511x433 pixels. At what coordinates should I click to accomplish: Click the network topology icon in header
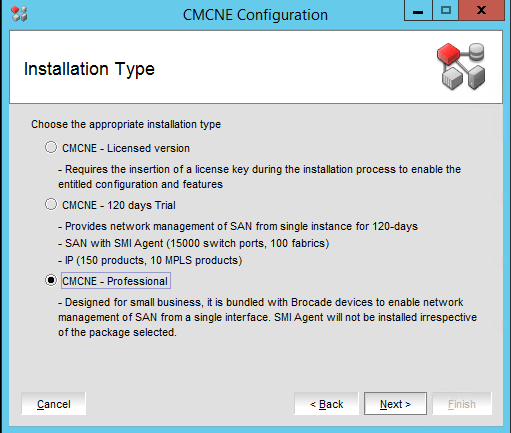pos(462,66)
